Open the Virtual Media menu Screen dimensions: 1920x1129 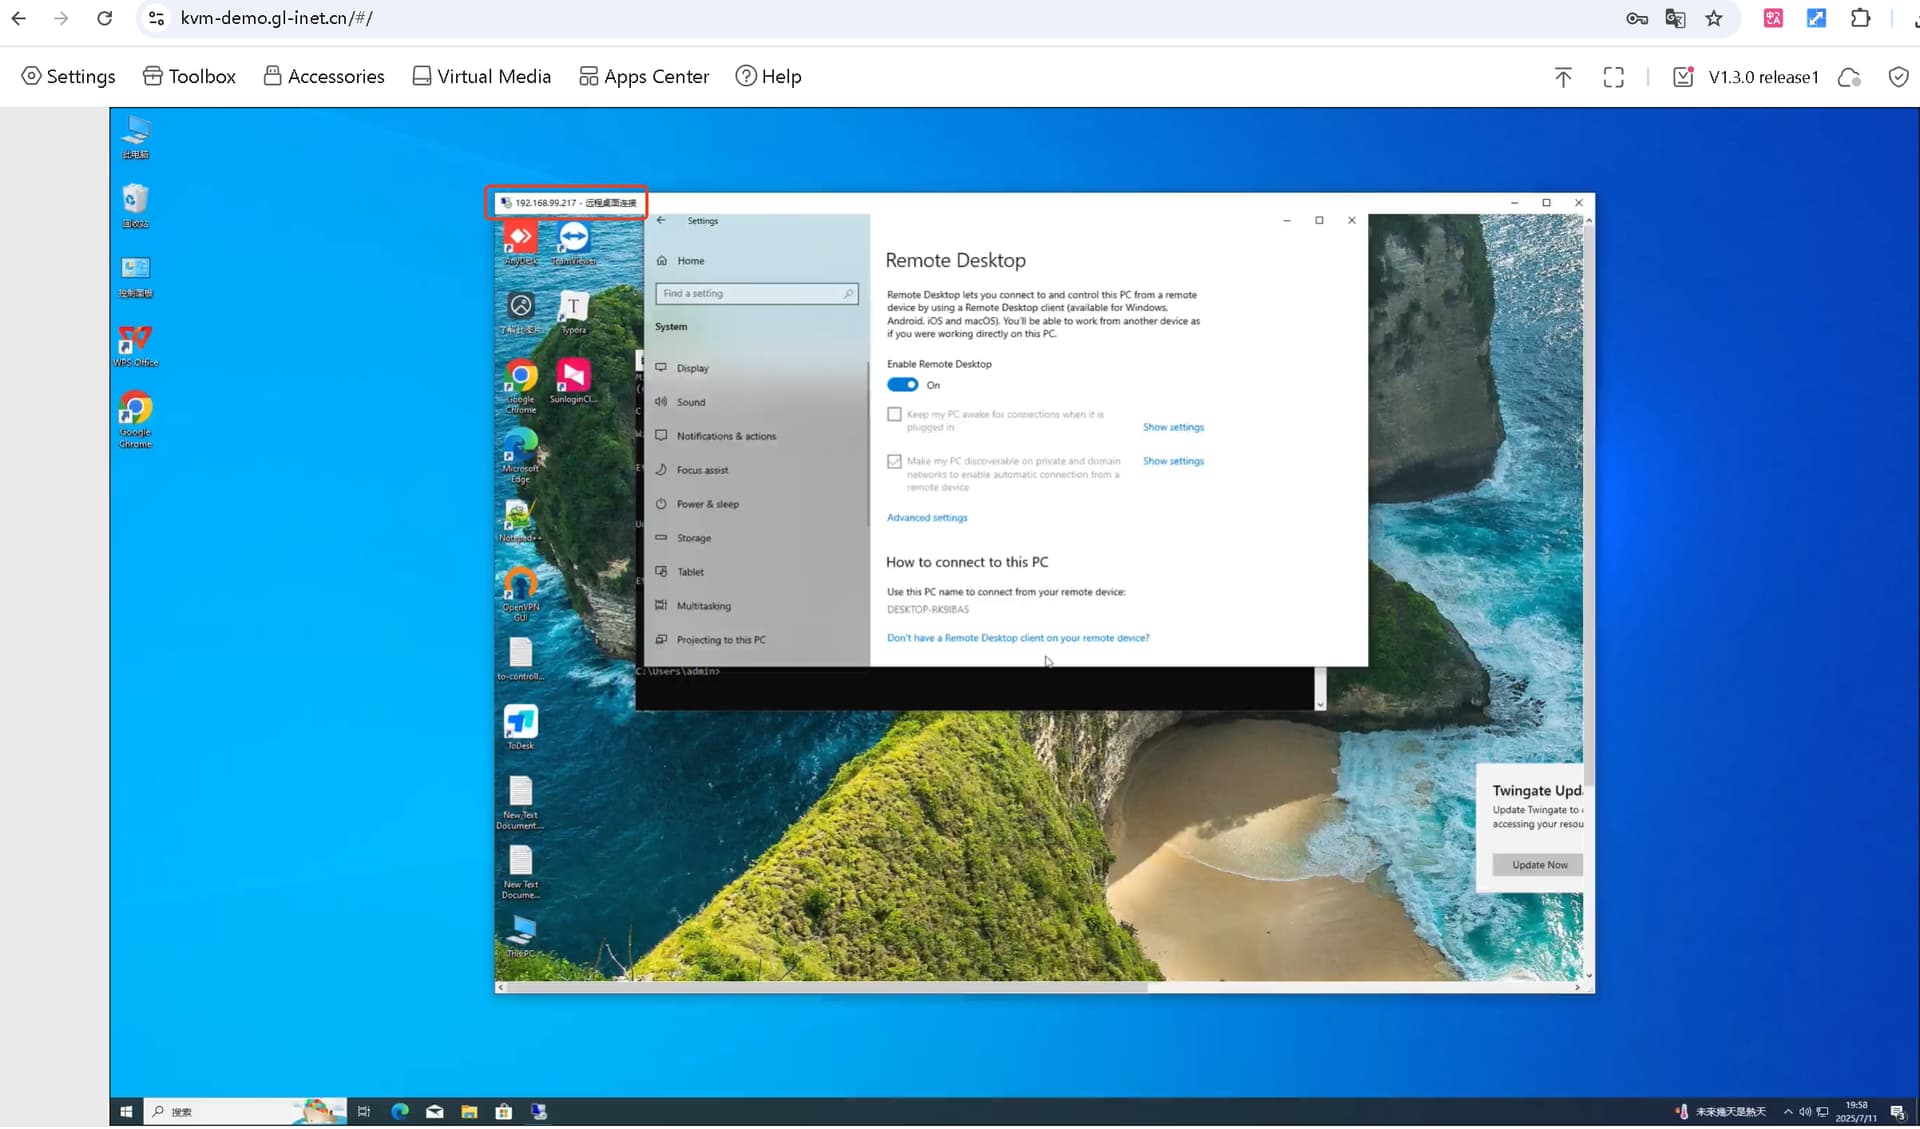pyautogui.click(x=481, y=77)
